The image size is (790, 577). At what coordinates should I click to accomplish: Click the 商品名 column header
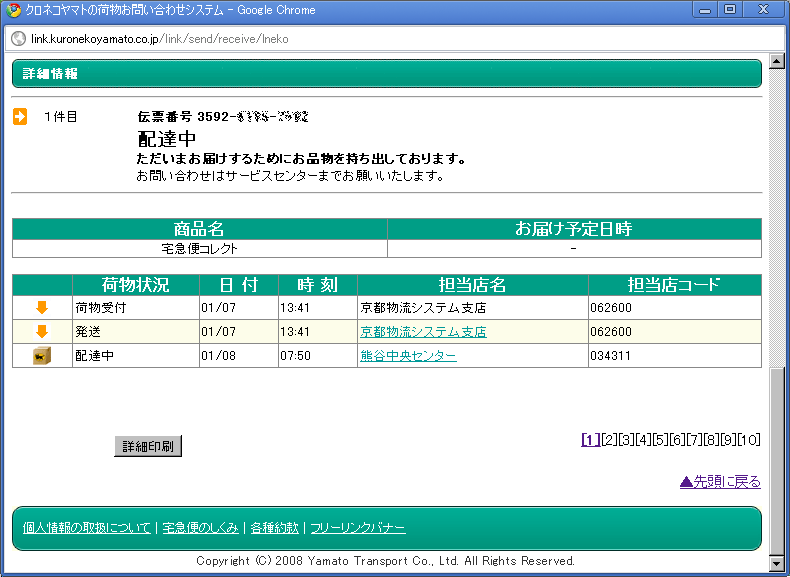[x=200, y=229]
